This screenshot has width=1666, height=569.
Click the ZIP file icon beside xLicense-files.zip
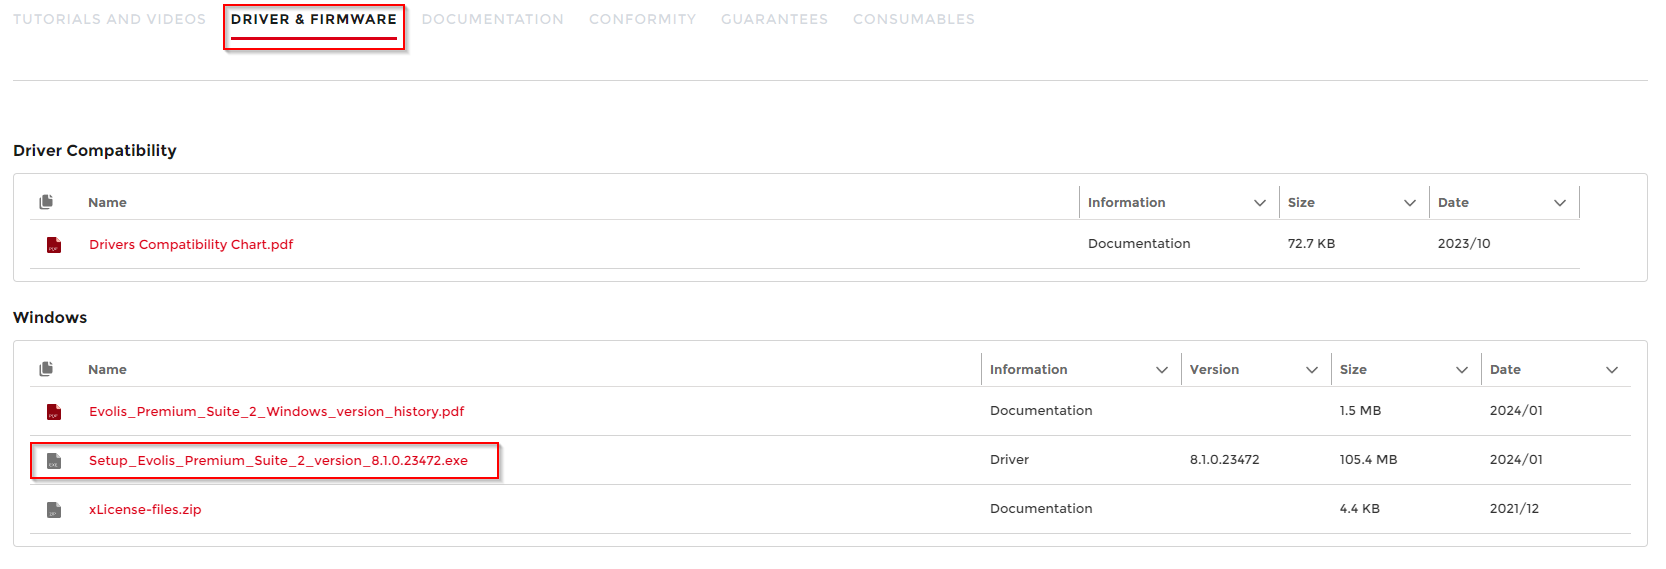click(54, 510)
